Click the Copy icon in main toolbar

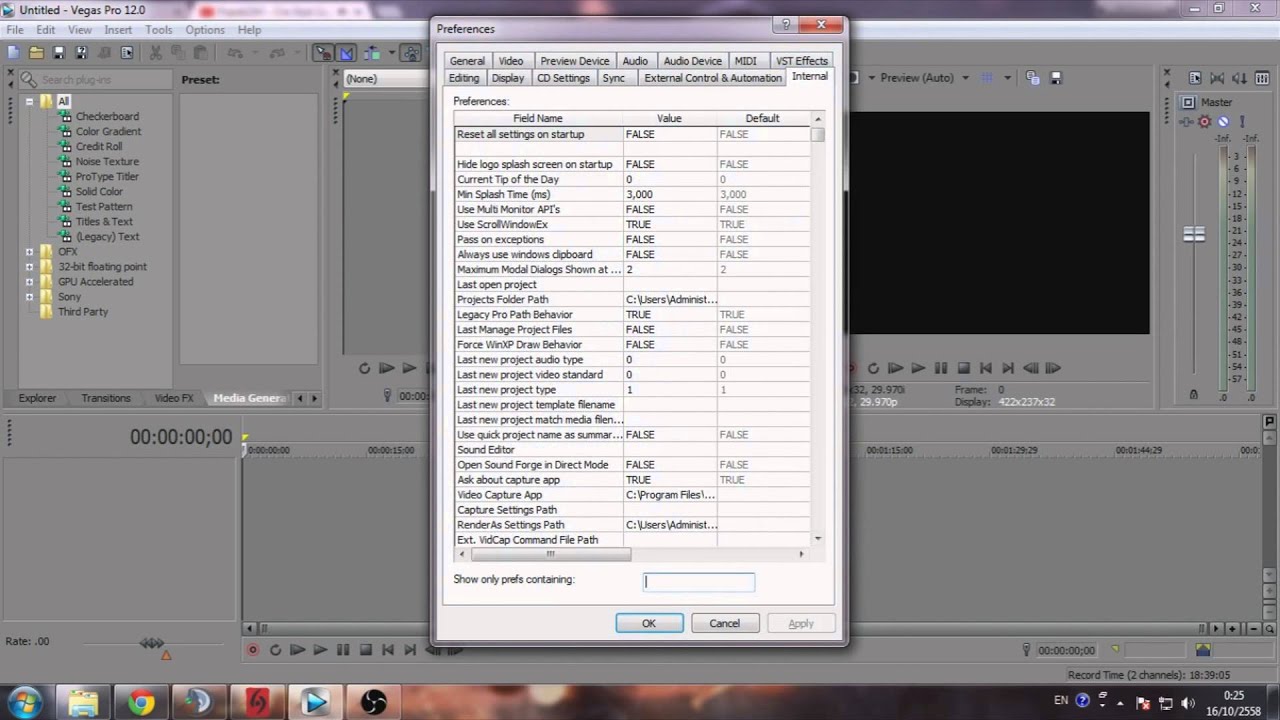178,53
